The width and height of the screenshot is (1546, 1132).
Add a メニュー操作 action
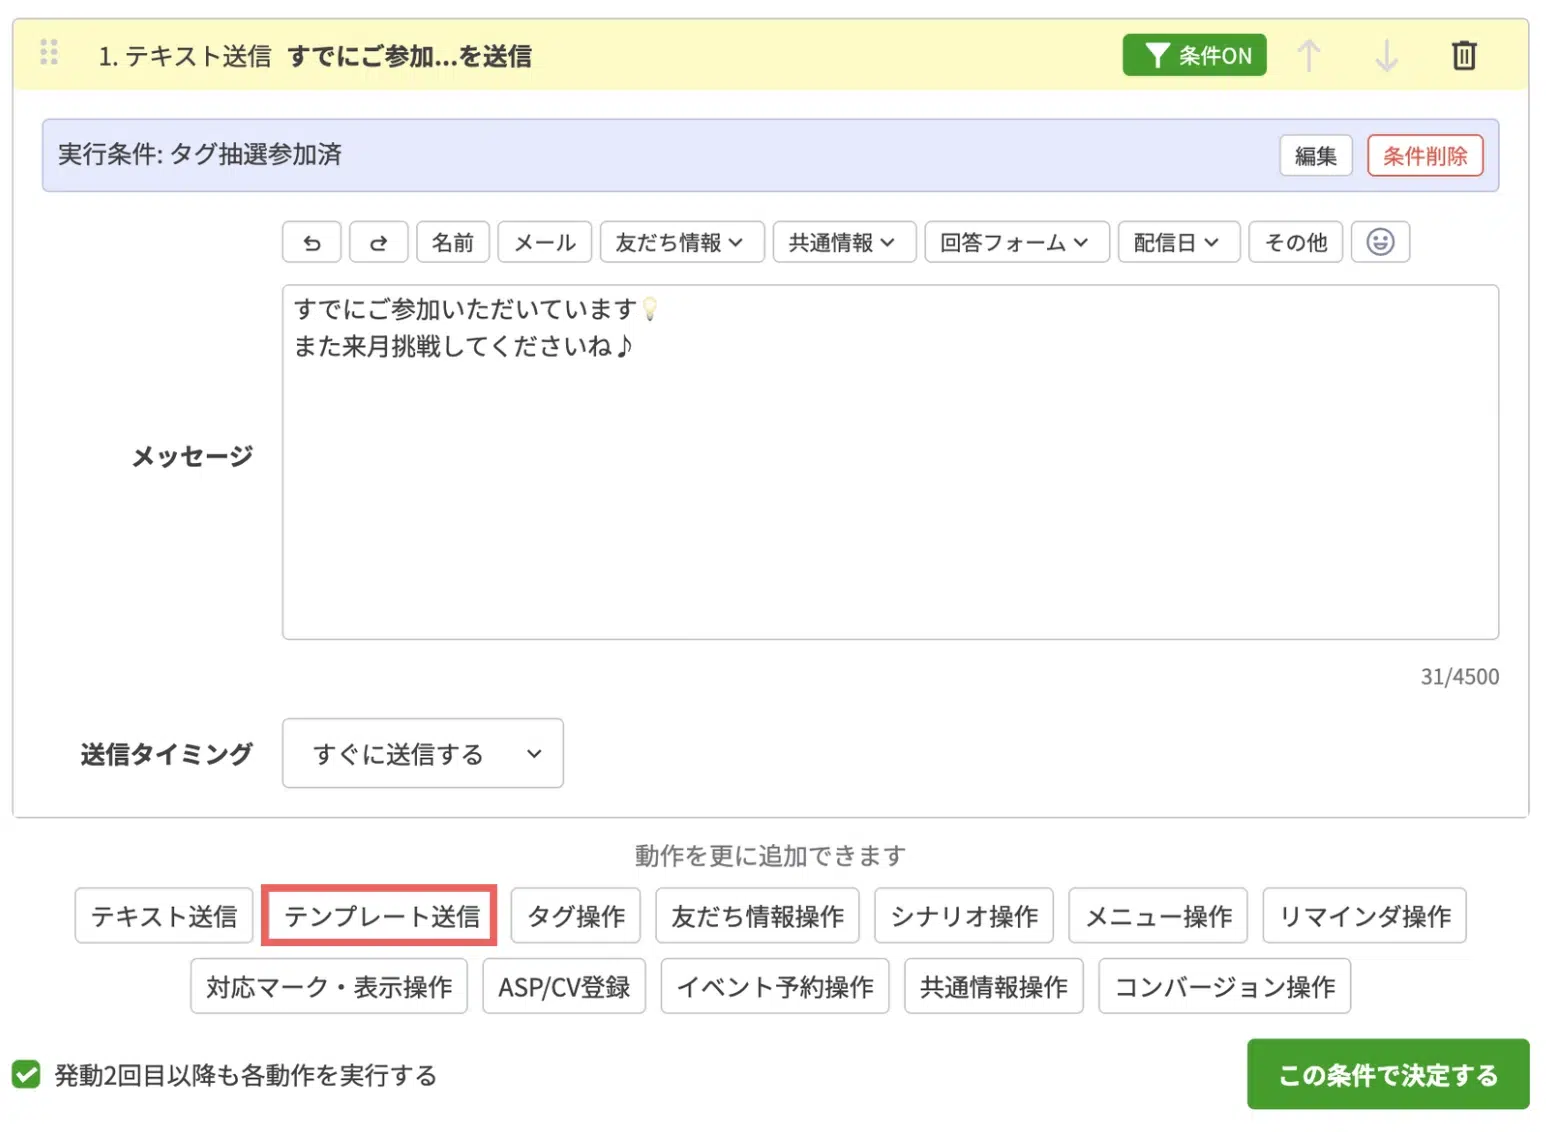1158,916
